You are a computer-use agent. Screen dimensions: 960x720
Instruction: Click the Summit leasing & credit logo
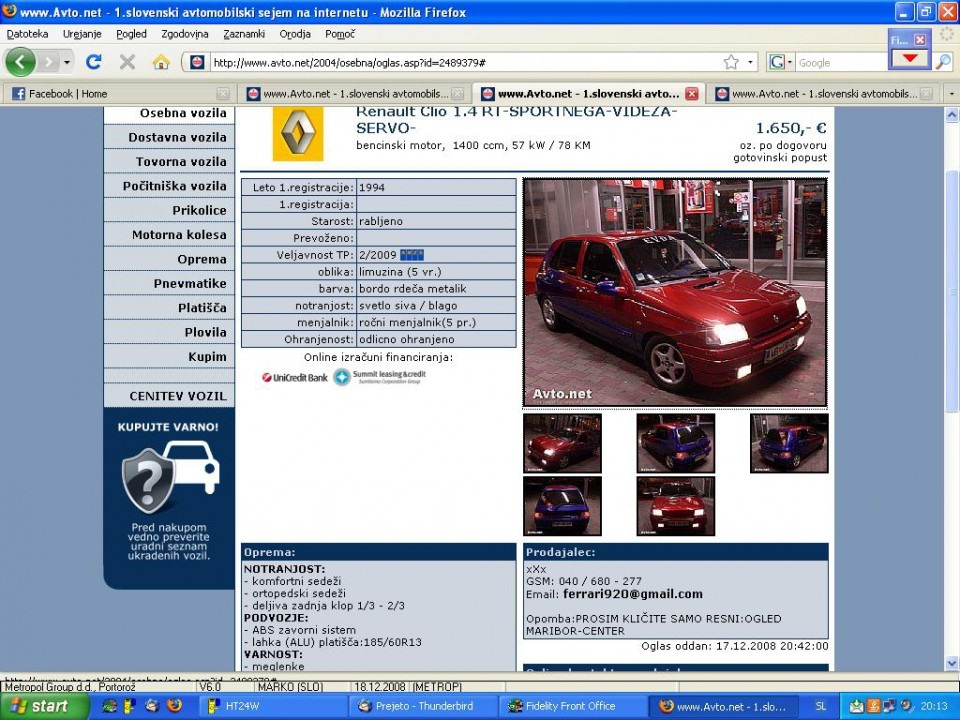tap(380, 377)
